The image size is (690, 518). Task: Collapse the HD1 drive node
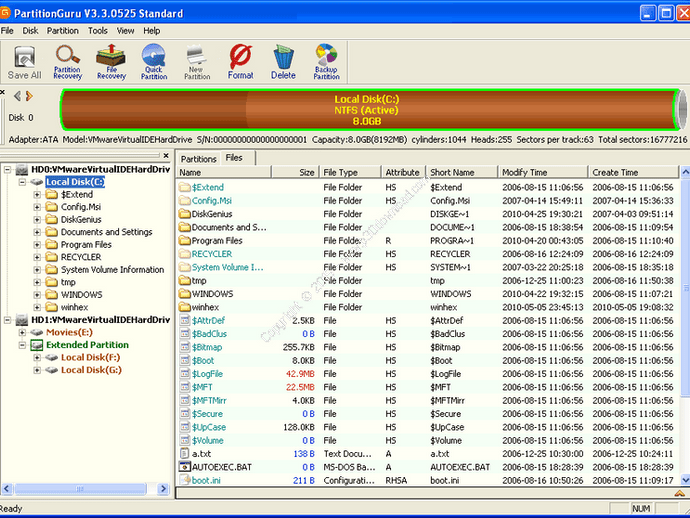pyautogui.click(x=7, y=320)
